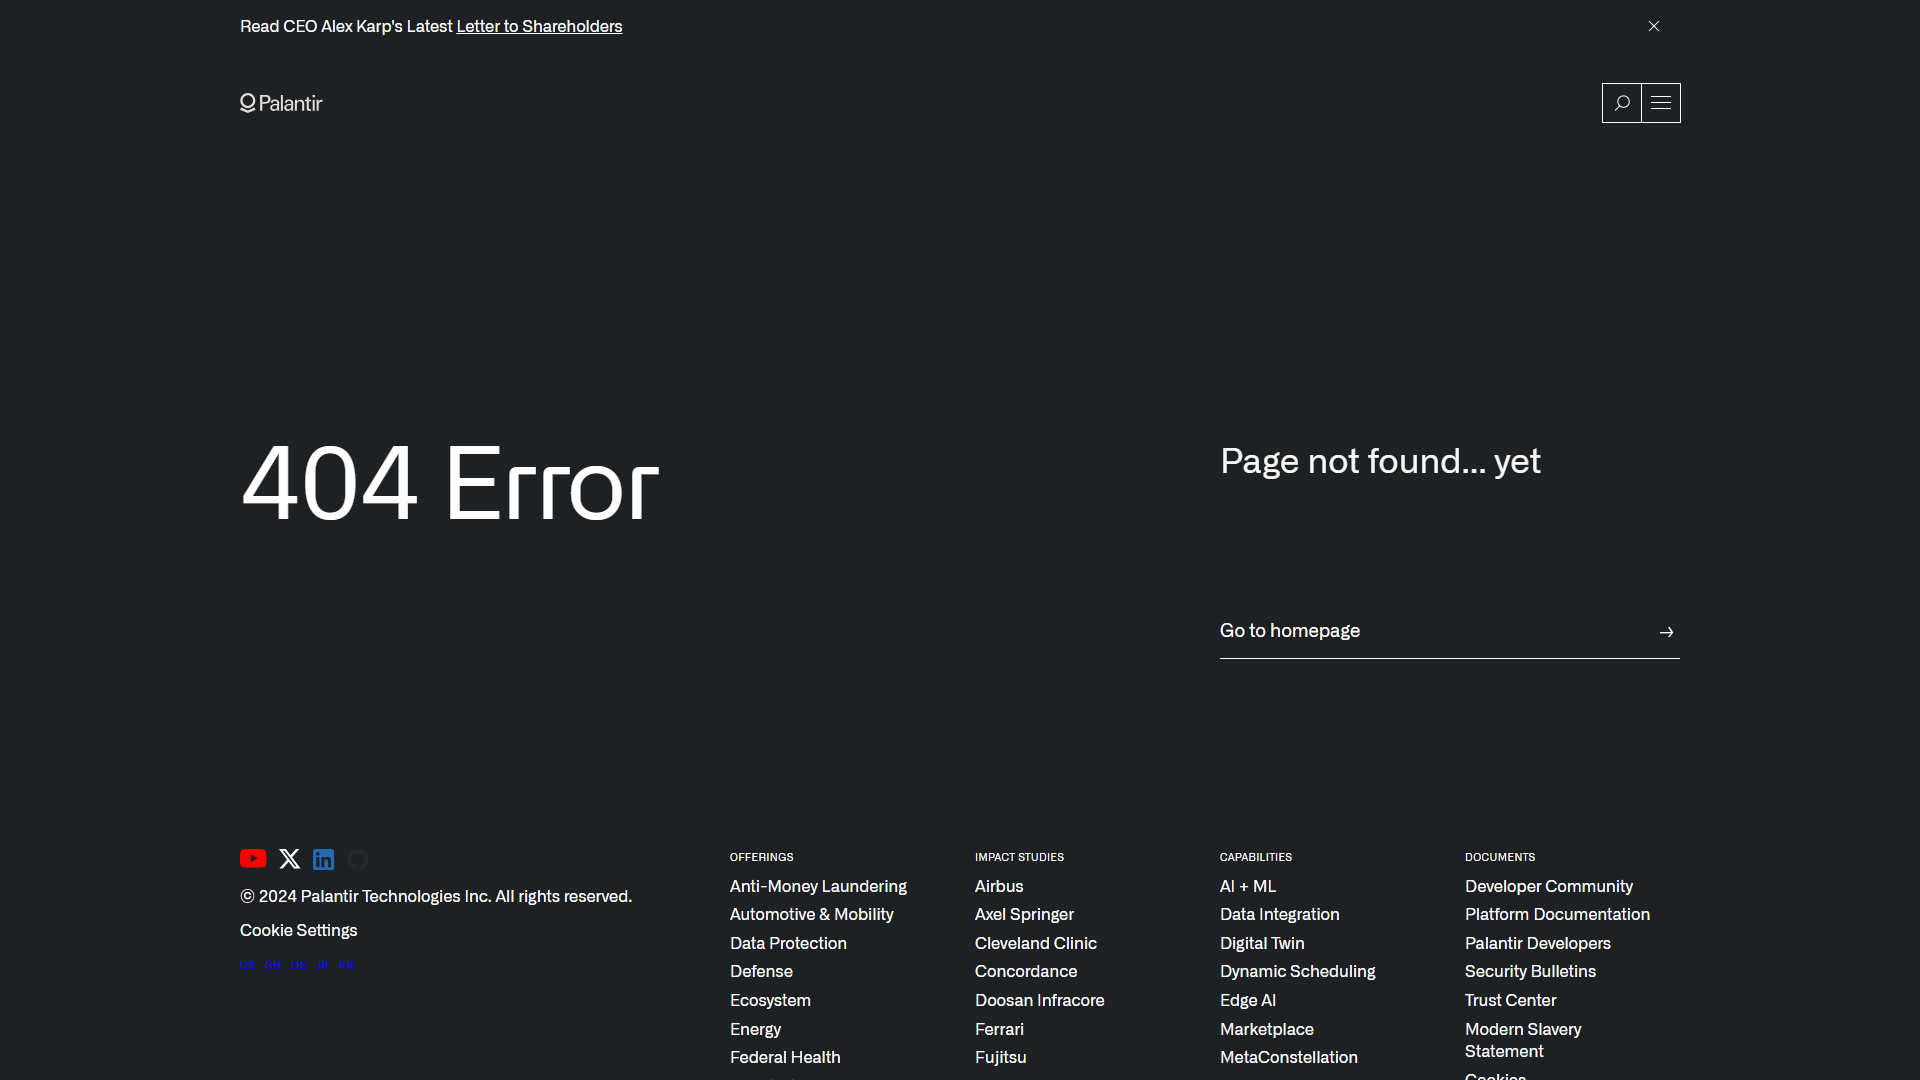Open Platform Documentation
This screenshot has width=1920, height=1080.
[x=1557, y=914]
